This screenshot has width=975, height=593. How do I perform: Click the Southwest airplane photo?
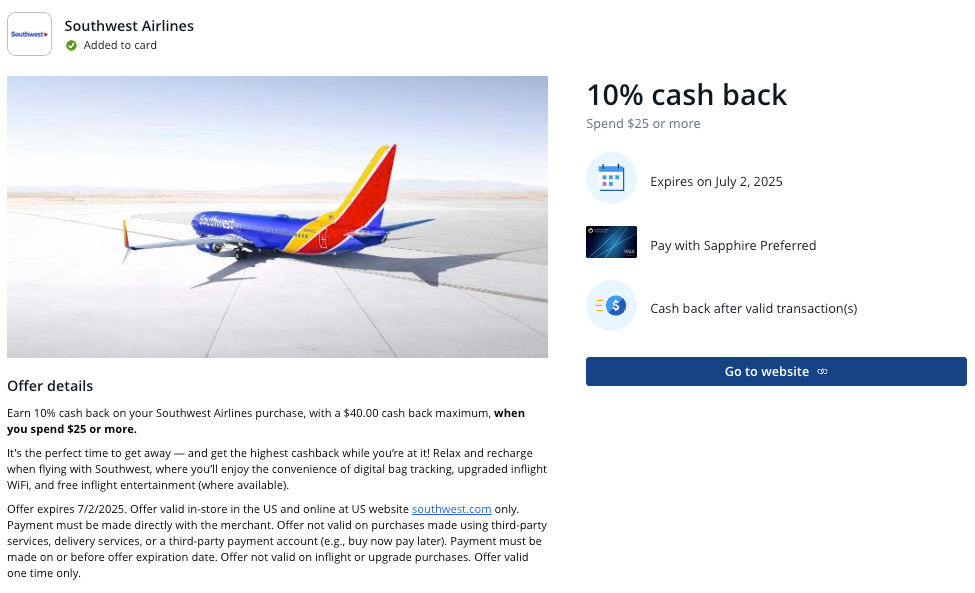pos(277,217)
